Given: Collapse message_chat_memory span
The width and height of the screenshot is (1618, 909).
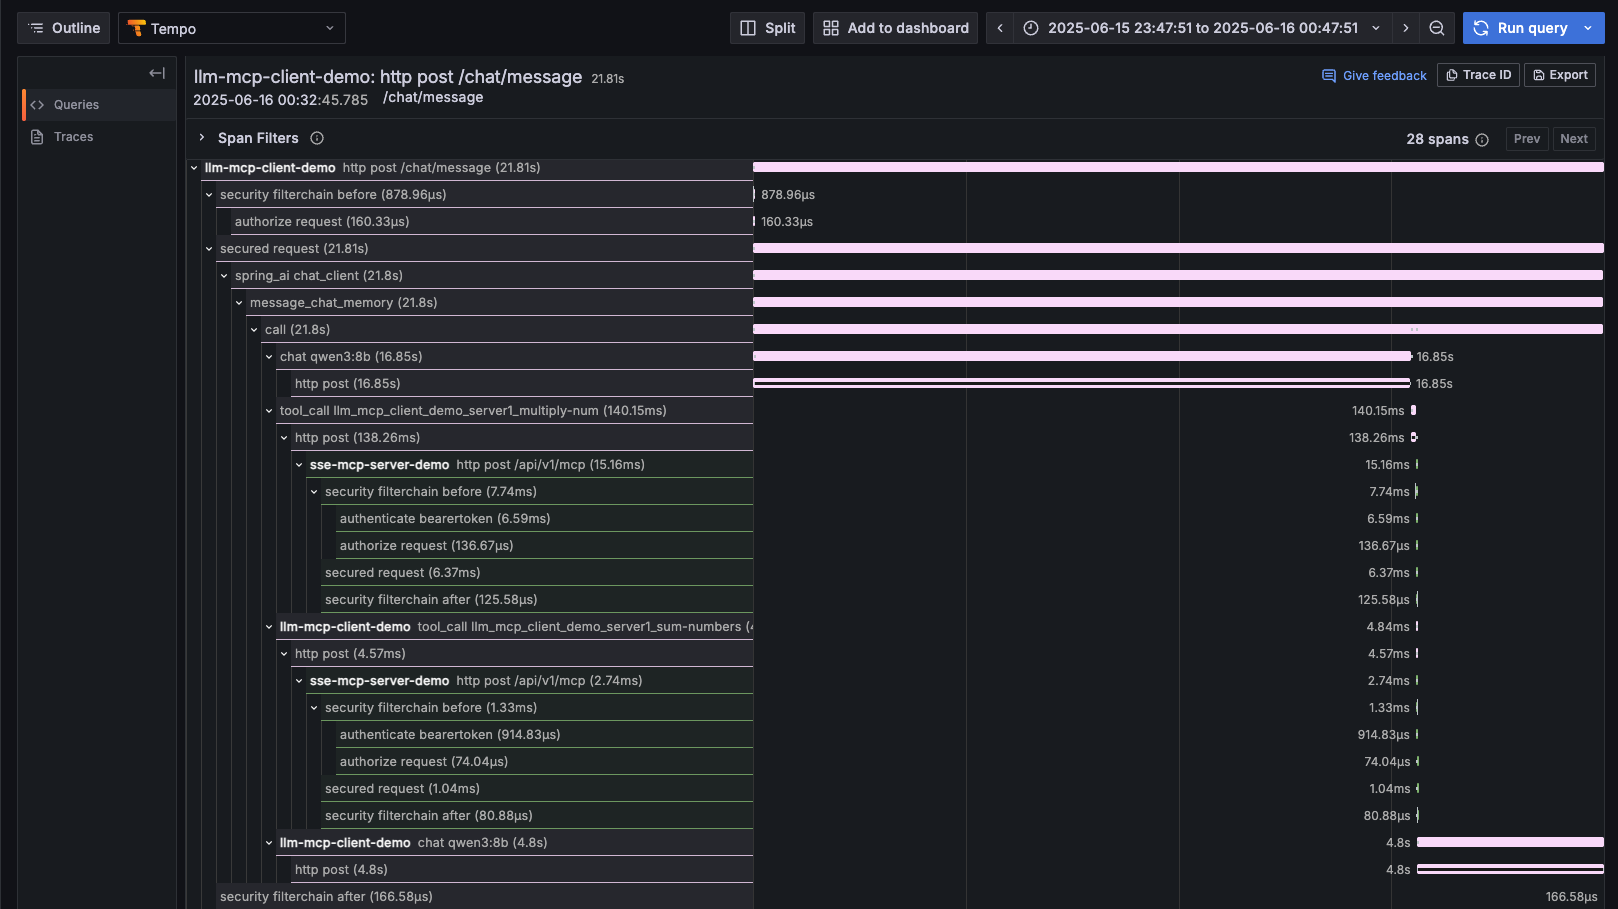Looking at the screenshot, I should tap(239, 303).
